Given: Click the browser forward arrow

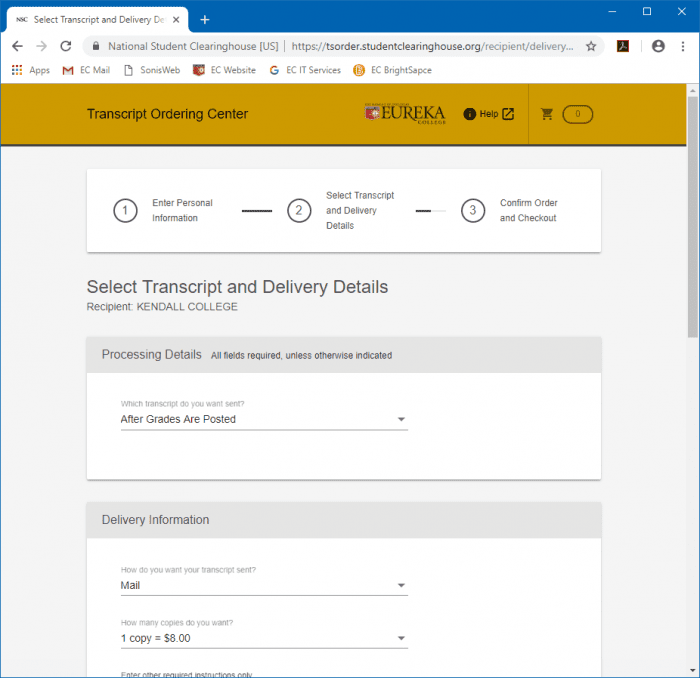Looking at the screenshot, I should [x=42, y=46].
